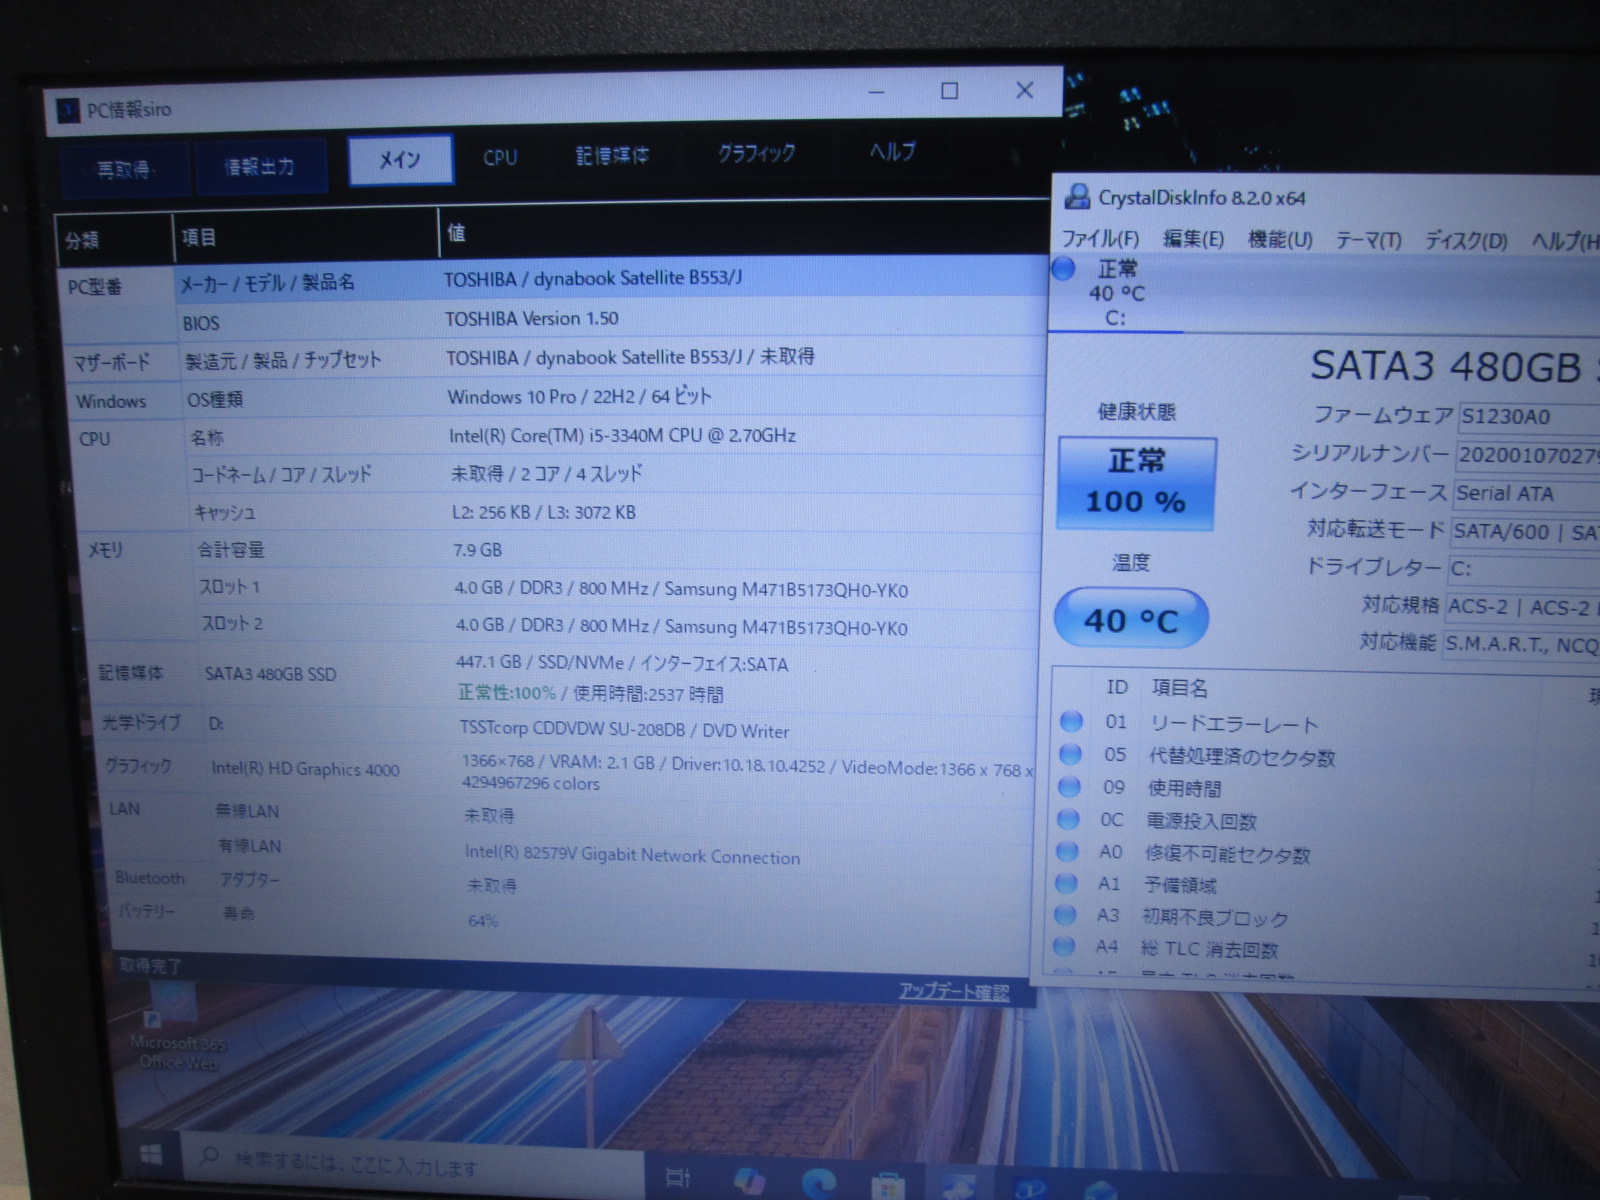
Task: Select the Windows 10 Pro / 22H2 value
Action: pyautogui.click(x=579, y=396)
